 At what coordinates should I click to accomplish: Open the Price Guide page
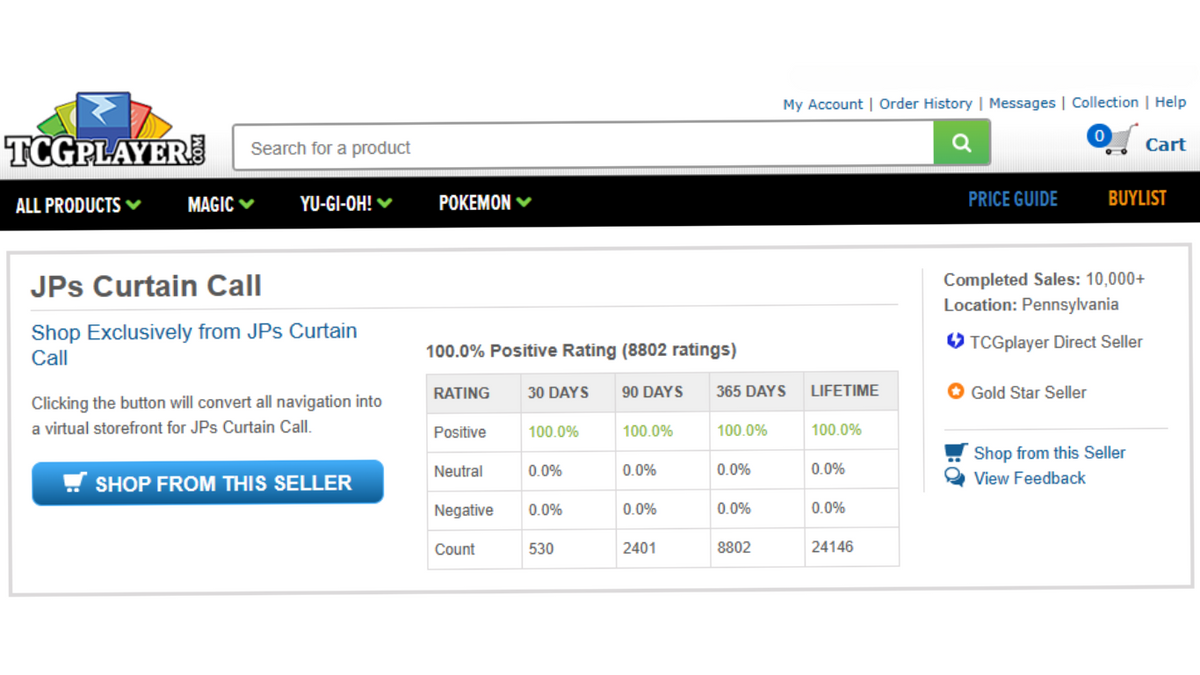1012,199
